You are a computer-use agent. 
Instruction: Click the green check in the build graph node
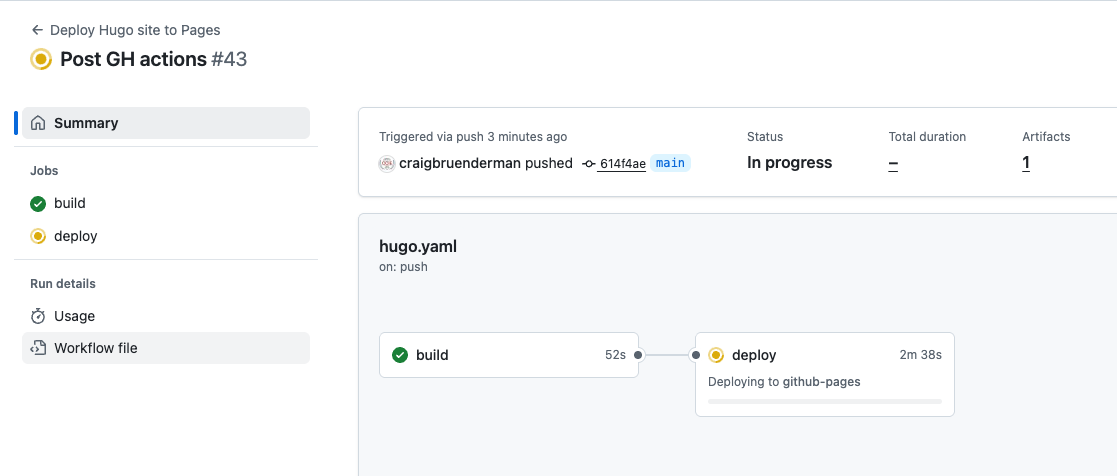pyautogui.click(x=400, y=355)
